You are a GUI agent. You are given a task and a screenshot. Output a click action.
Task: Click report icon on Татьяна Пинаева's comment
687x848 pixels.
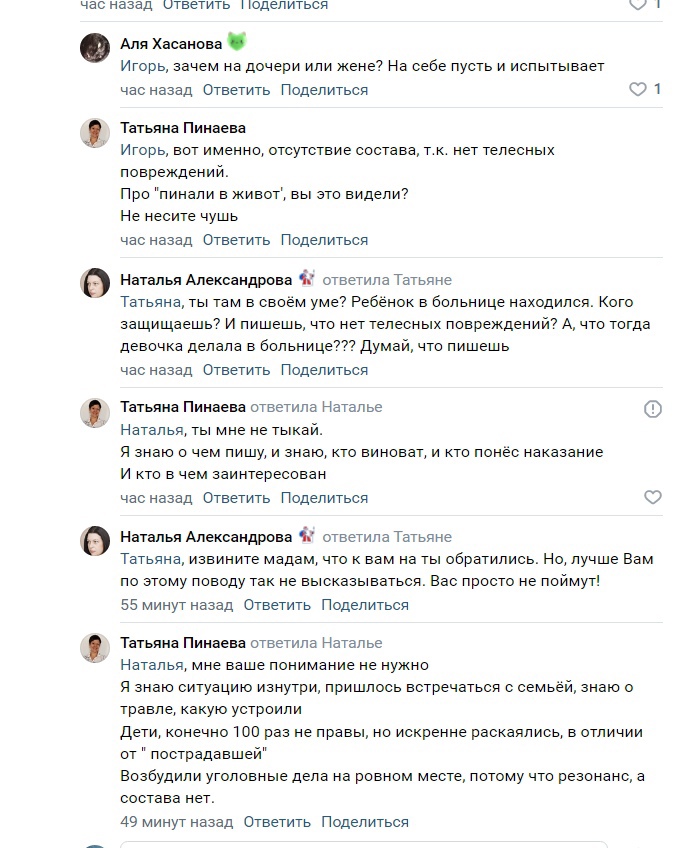653,409
